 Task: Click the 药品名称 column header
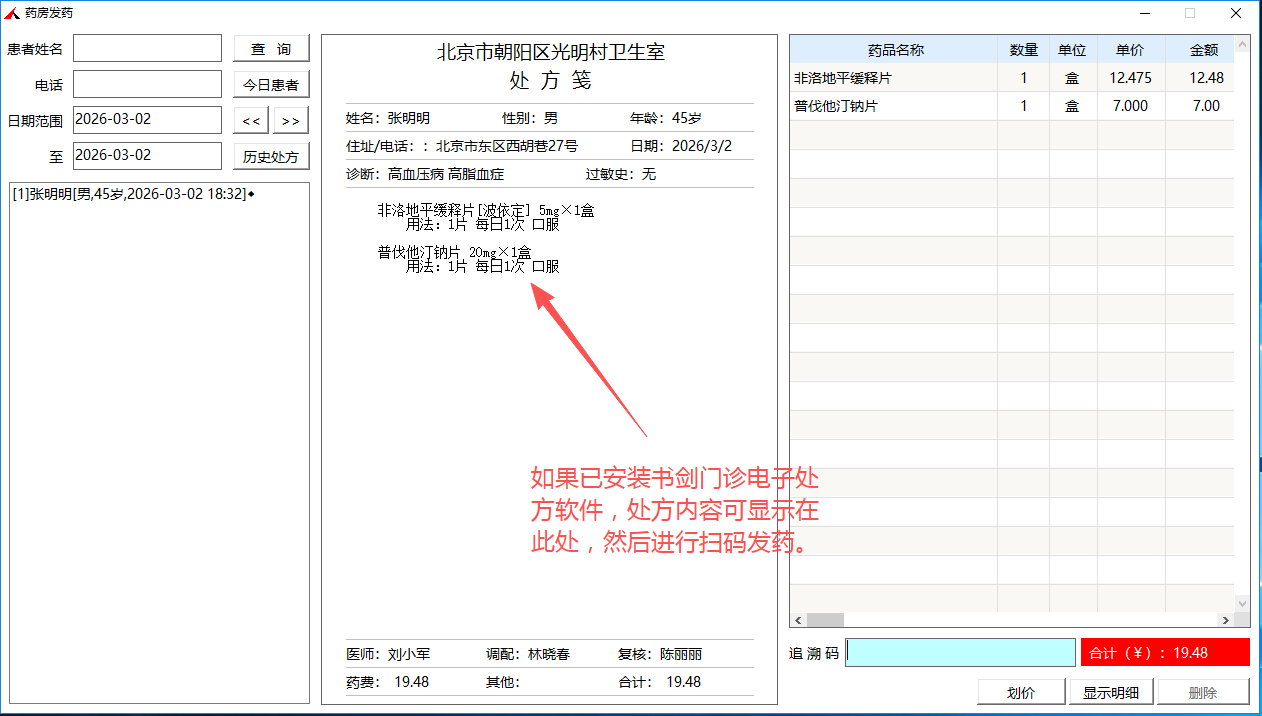[x=894, y=50]
